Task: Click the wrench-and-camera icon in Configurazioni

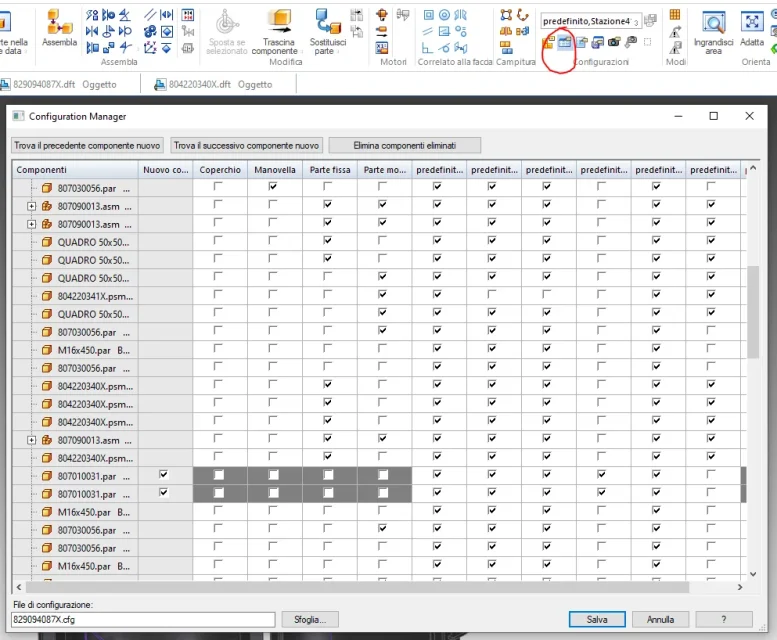Action: click(x=631, y=42)
